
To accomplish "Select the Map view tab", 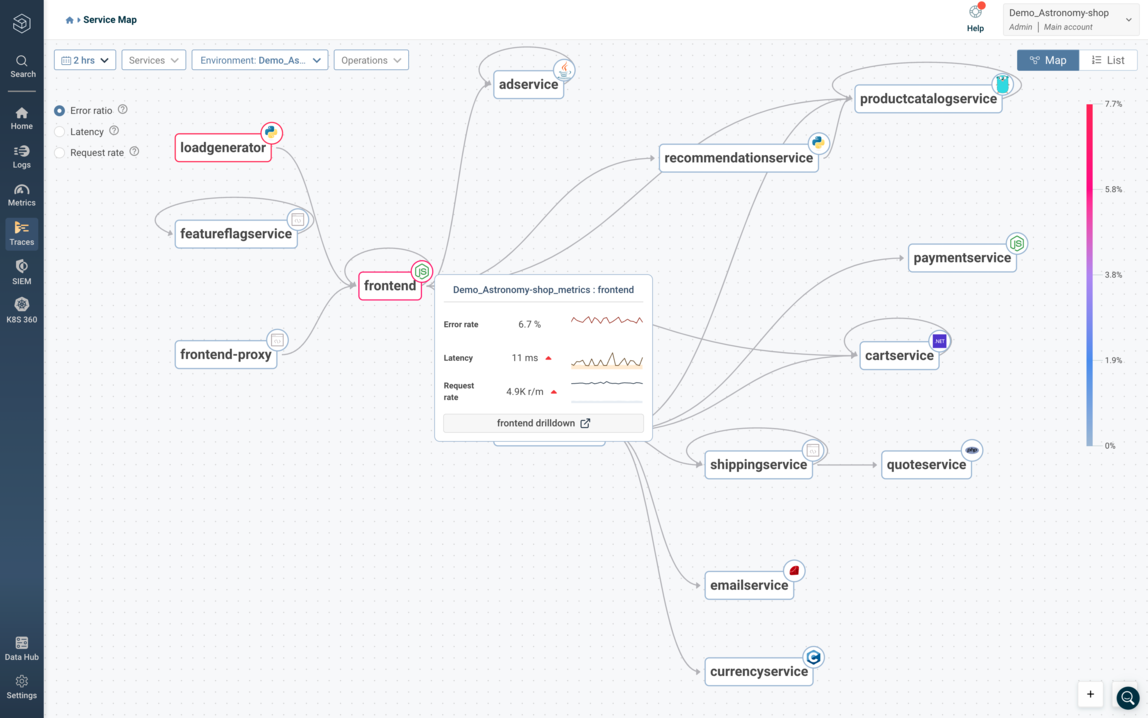I will point(1047,59).
